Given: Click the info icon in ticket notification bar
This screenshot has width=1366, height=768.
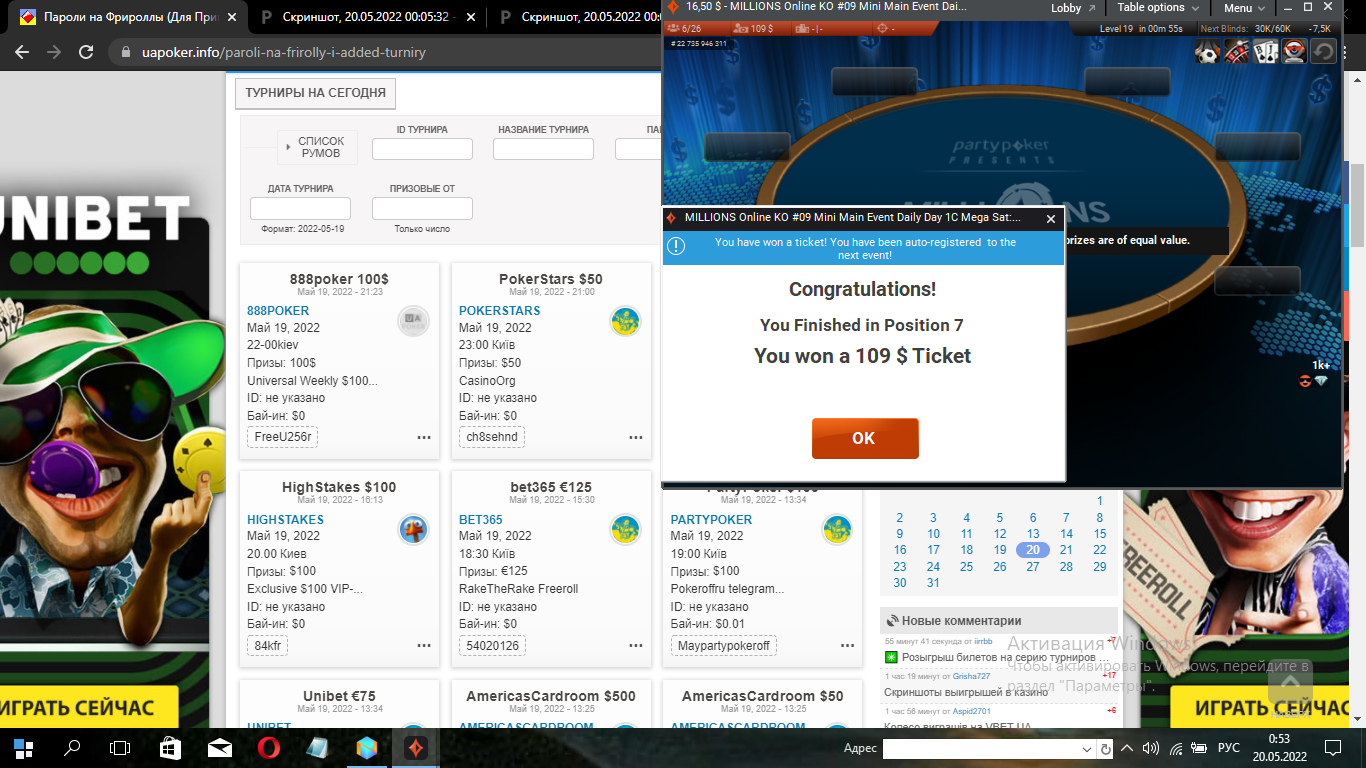Looking at the screenshot, I should tap(676, 246).
